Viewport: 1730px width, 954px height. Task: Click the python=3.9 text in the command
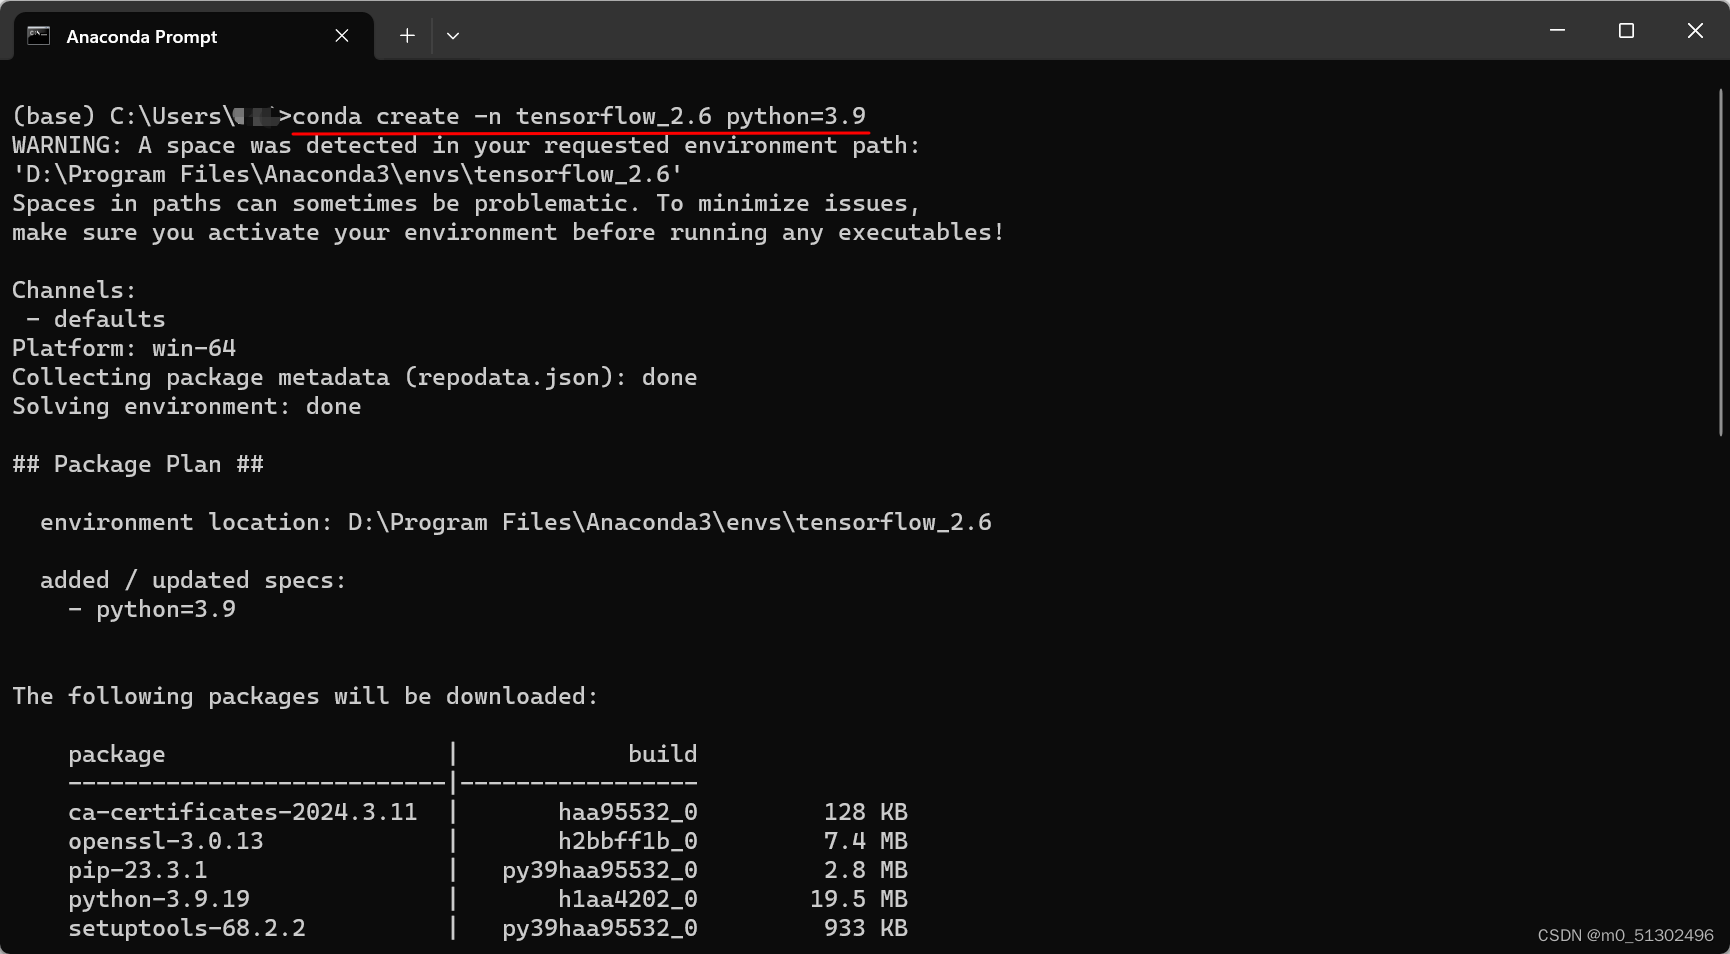[x=798, y=116]
